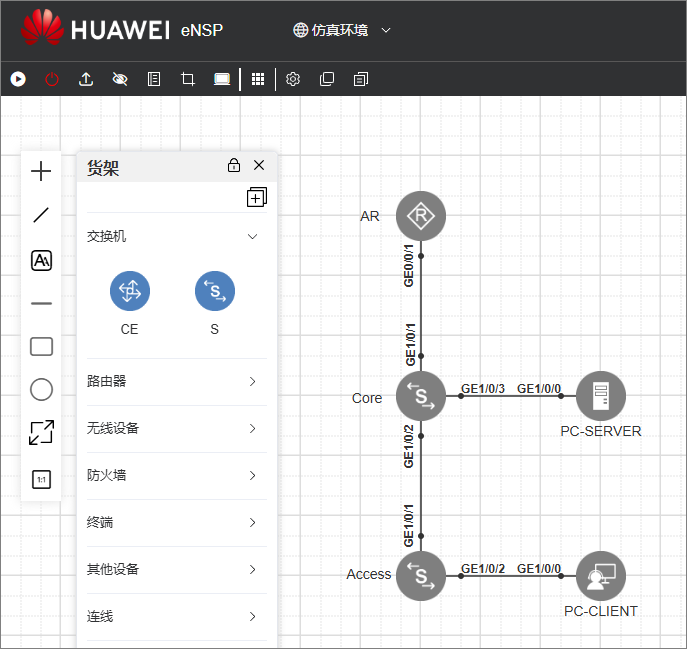Click the GE1/0/3 port label

[x=483, y=389]
